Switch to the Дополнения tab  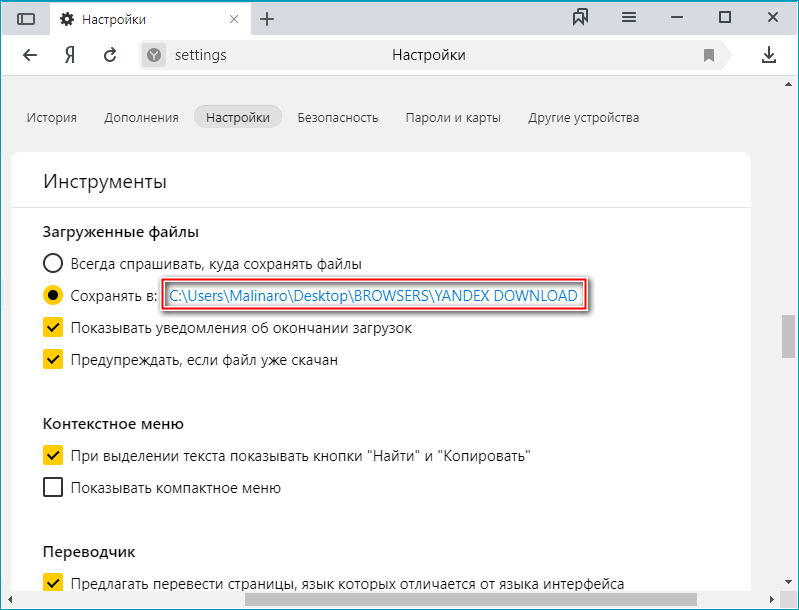141,118
